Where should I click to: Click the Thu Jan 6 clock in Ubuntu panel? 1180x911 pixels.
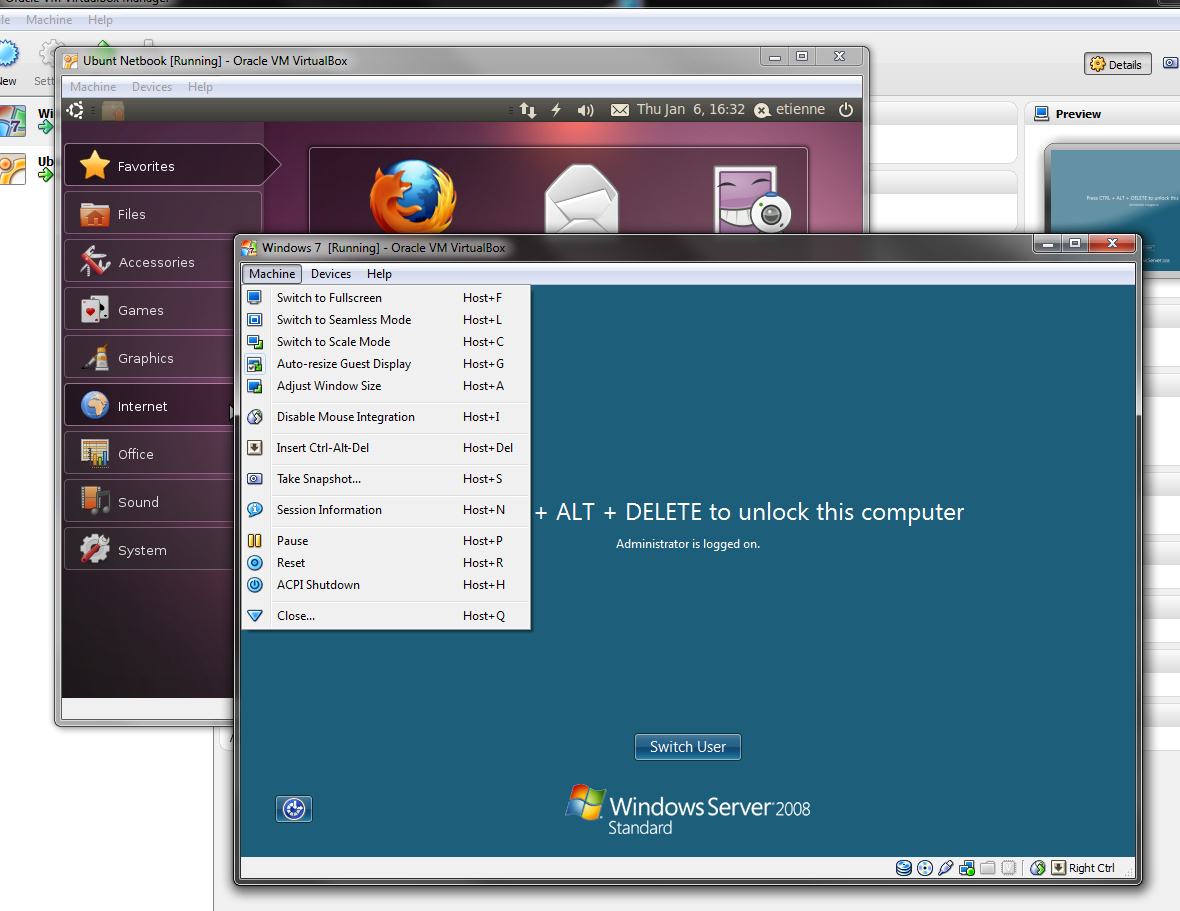point(691,110)
